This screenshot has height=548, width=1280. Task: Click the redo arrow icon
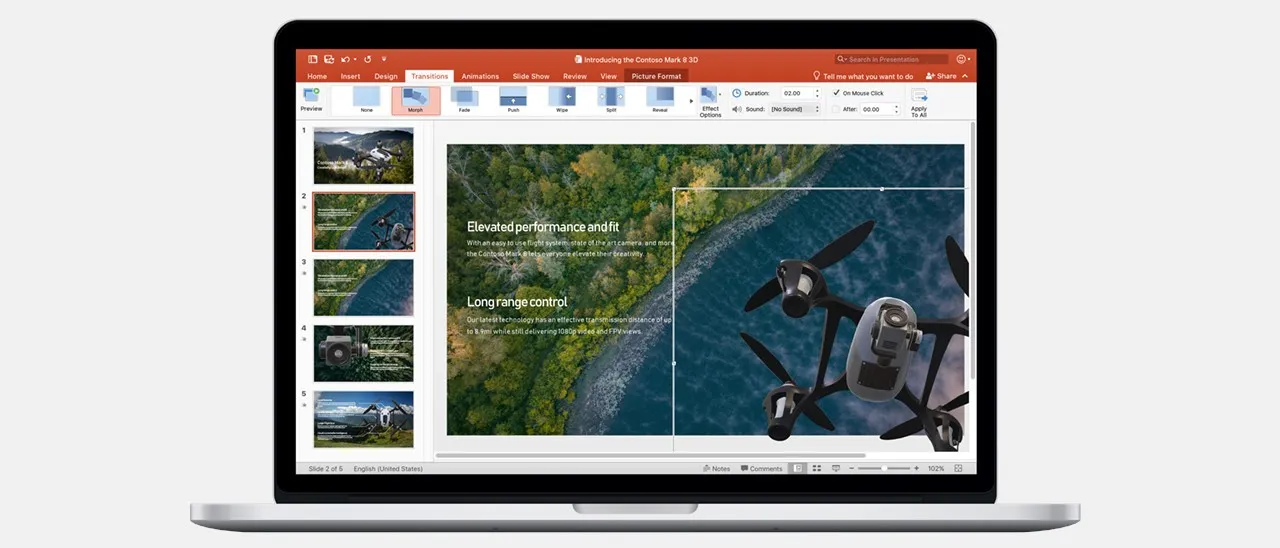pos(368,59)
